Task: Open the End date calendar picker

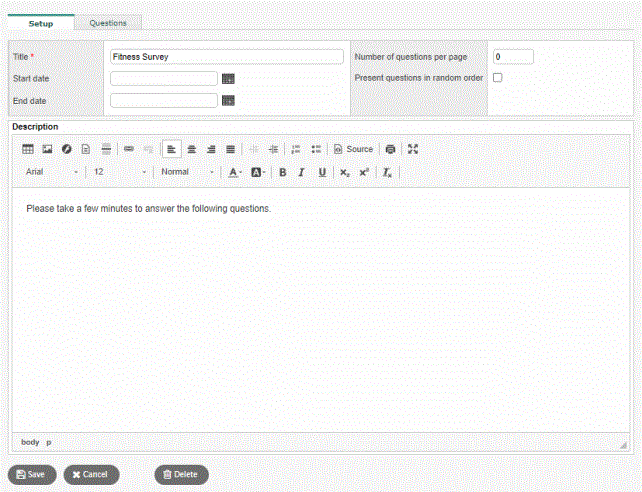Action: coord(228,100)
